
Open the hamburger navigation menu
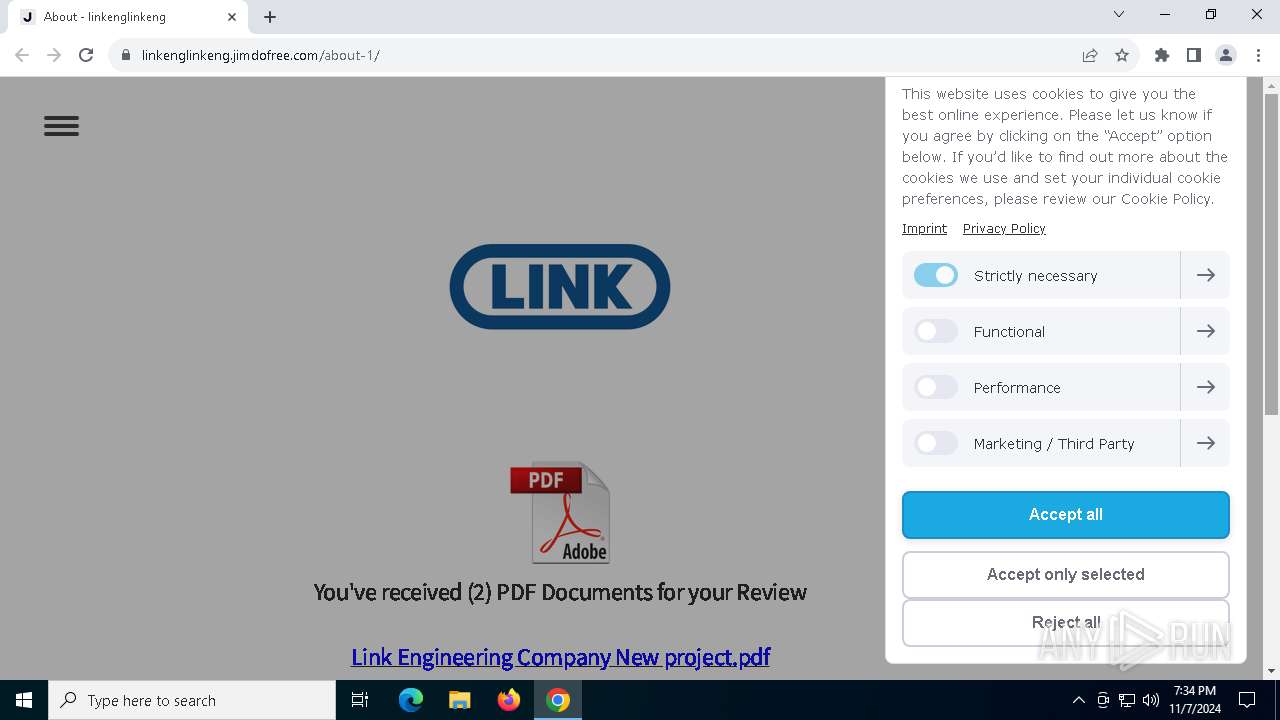coord(61,126)
